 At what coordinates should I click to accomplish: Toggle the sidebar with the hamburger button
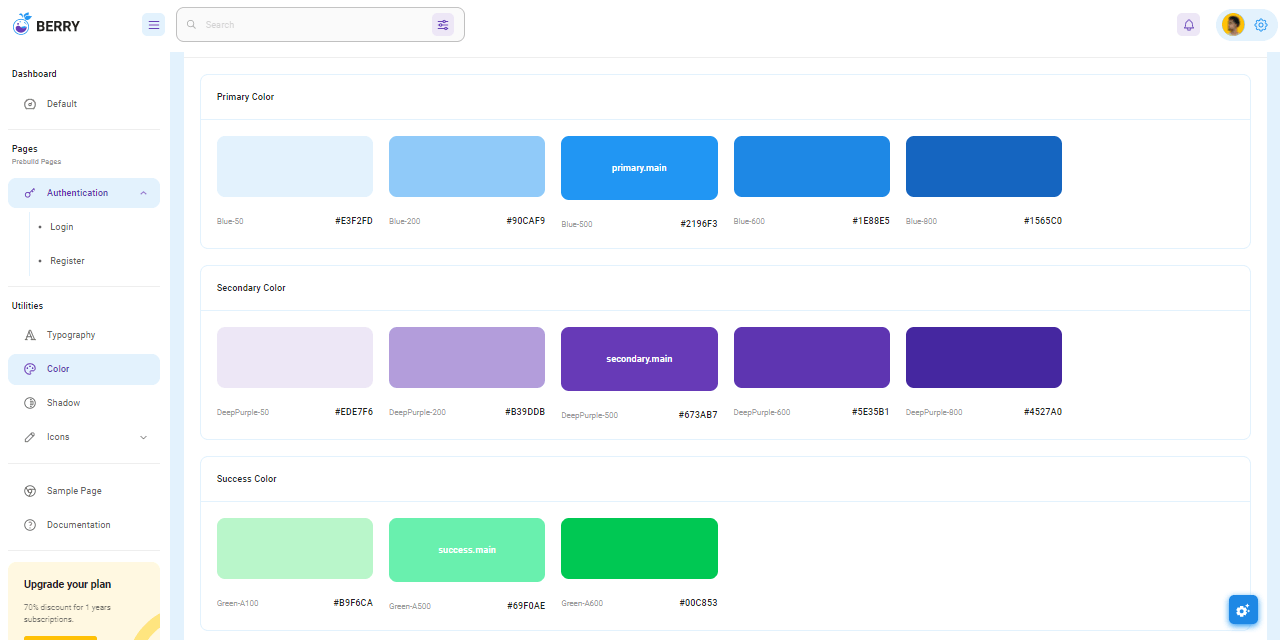tap(153, 24)
